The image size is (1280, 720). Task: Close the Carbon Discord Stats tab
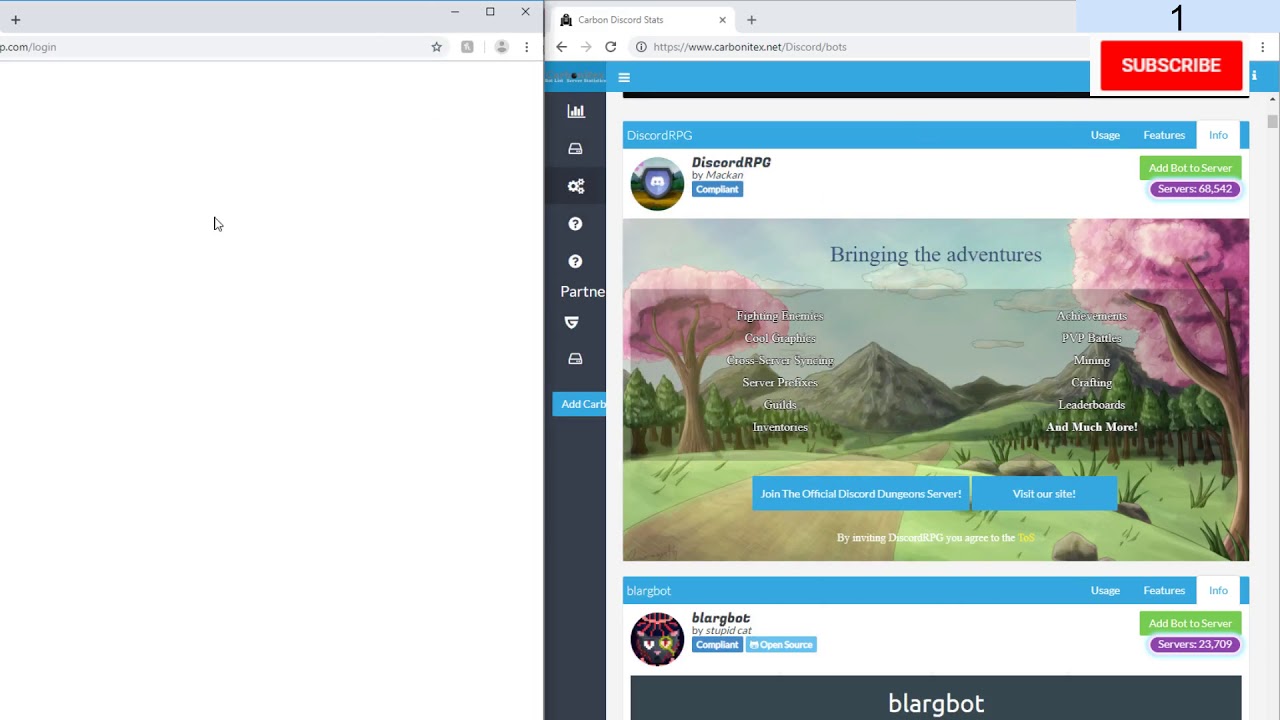coord(722,20)
